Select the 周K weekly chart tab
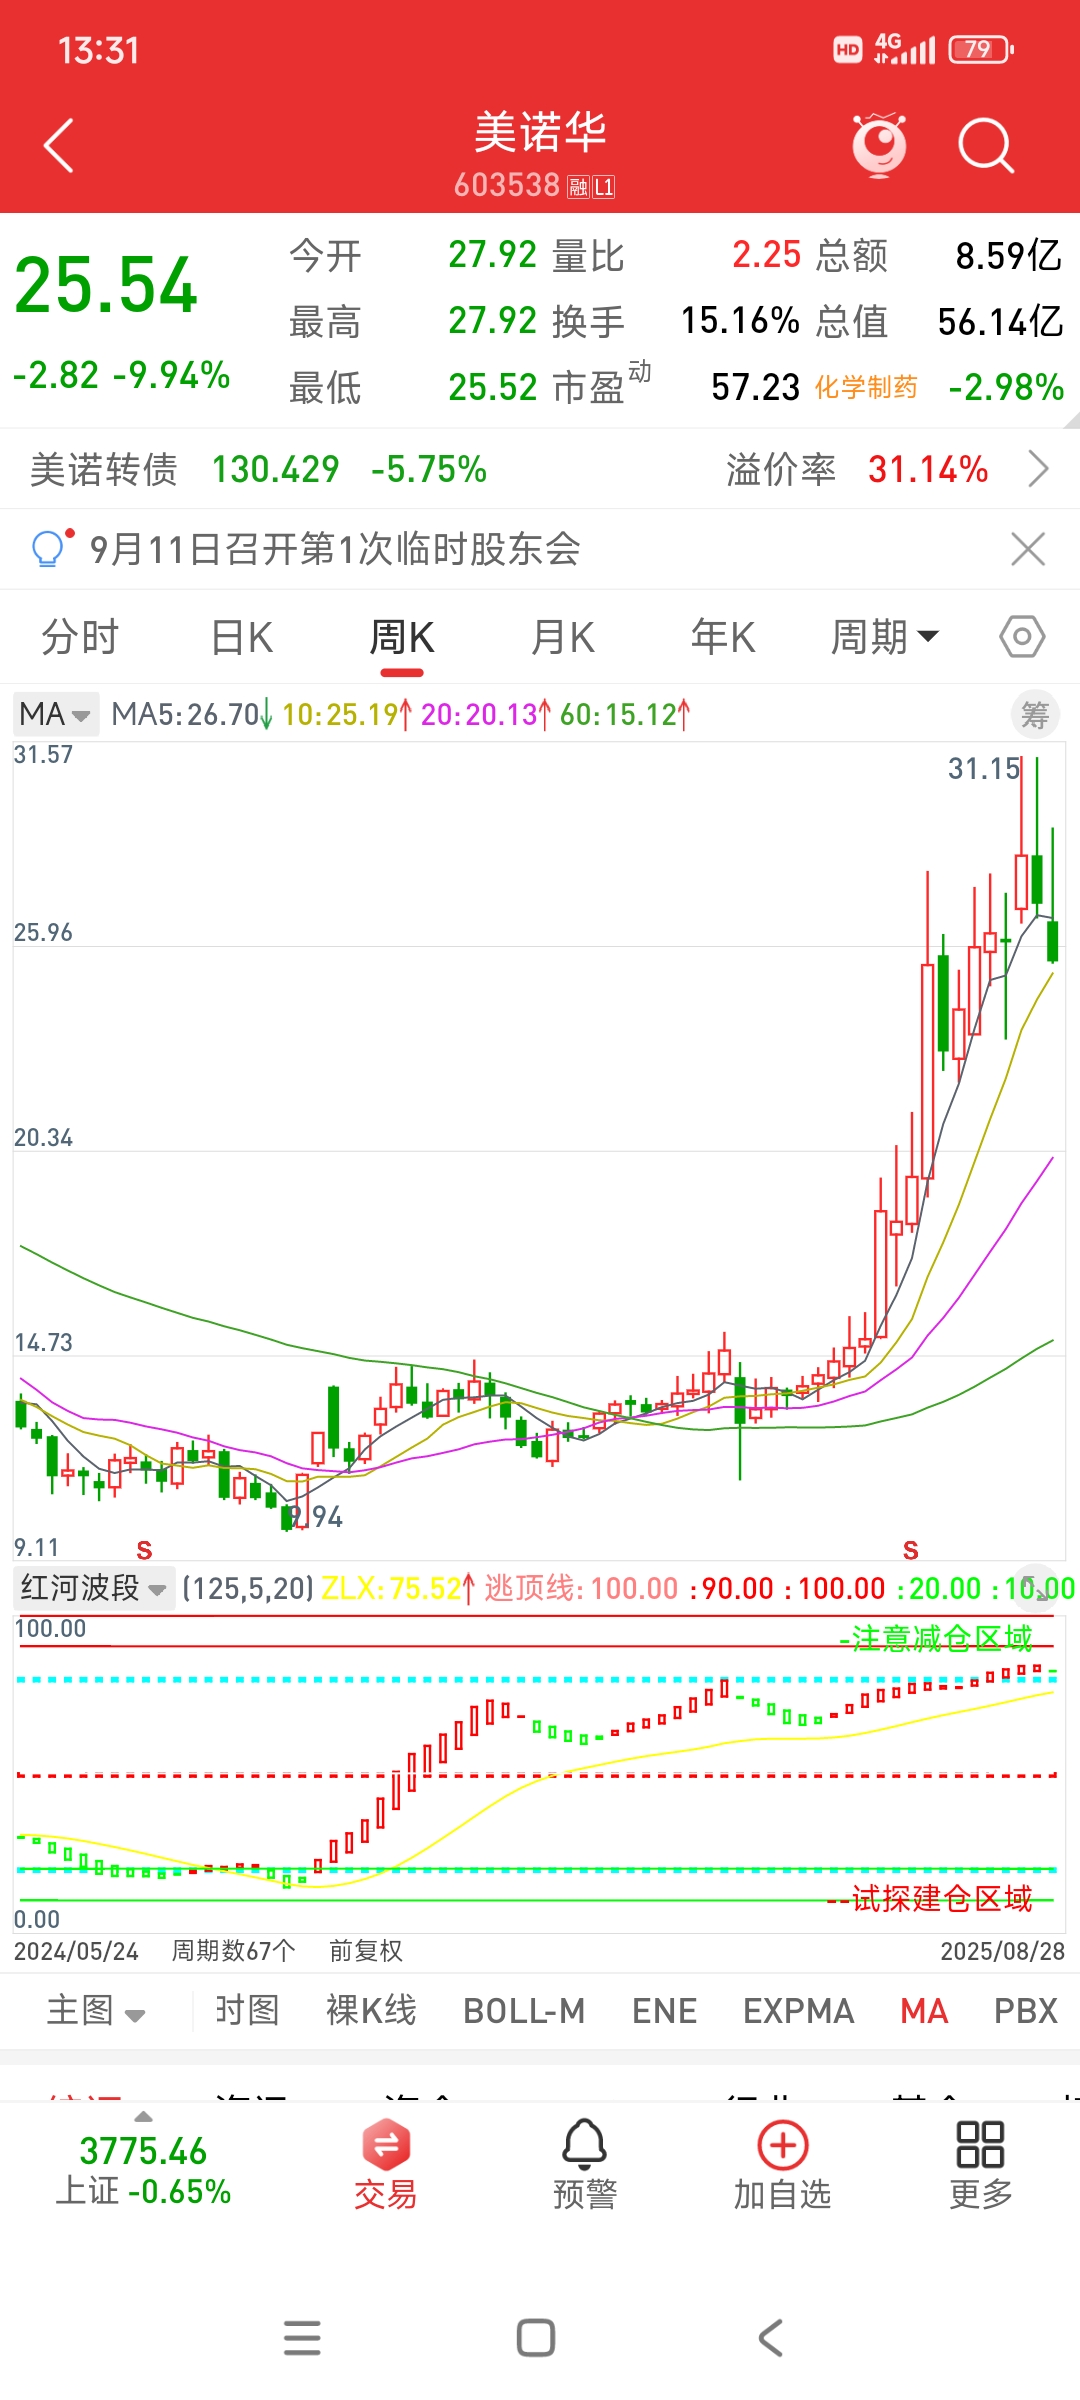Image resolution: width=1080 pixels, height=2400 pixels. tap(402, 637)
